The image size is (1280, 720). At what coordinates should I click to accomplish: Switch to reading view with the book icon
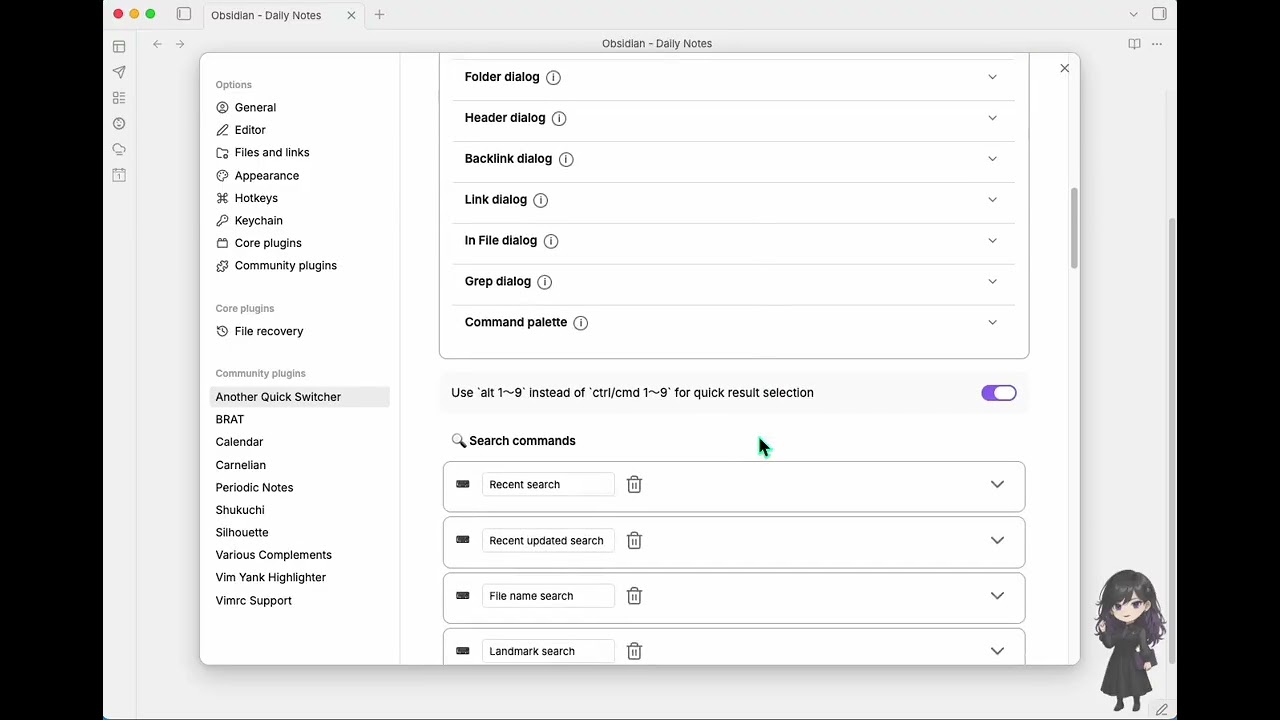(x=1134, y=44)
